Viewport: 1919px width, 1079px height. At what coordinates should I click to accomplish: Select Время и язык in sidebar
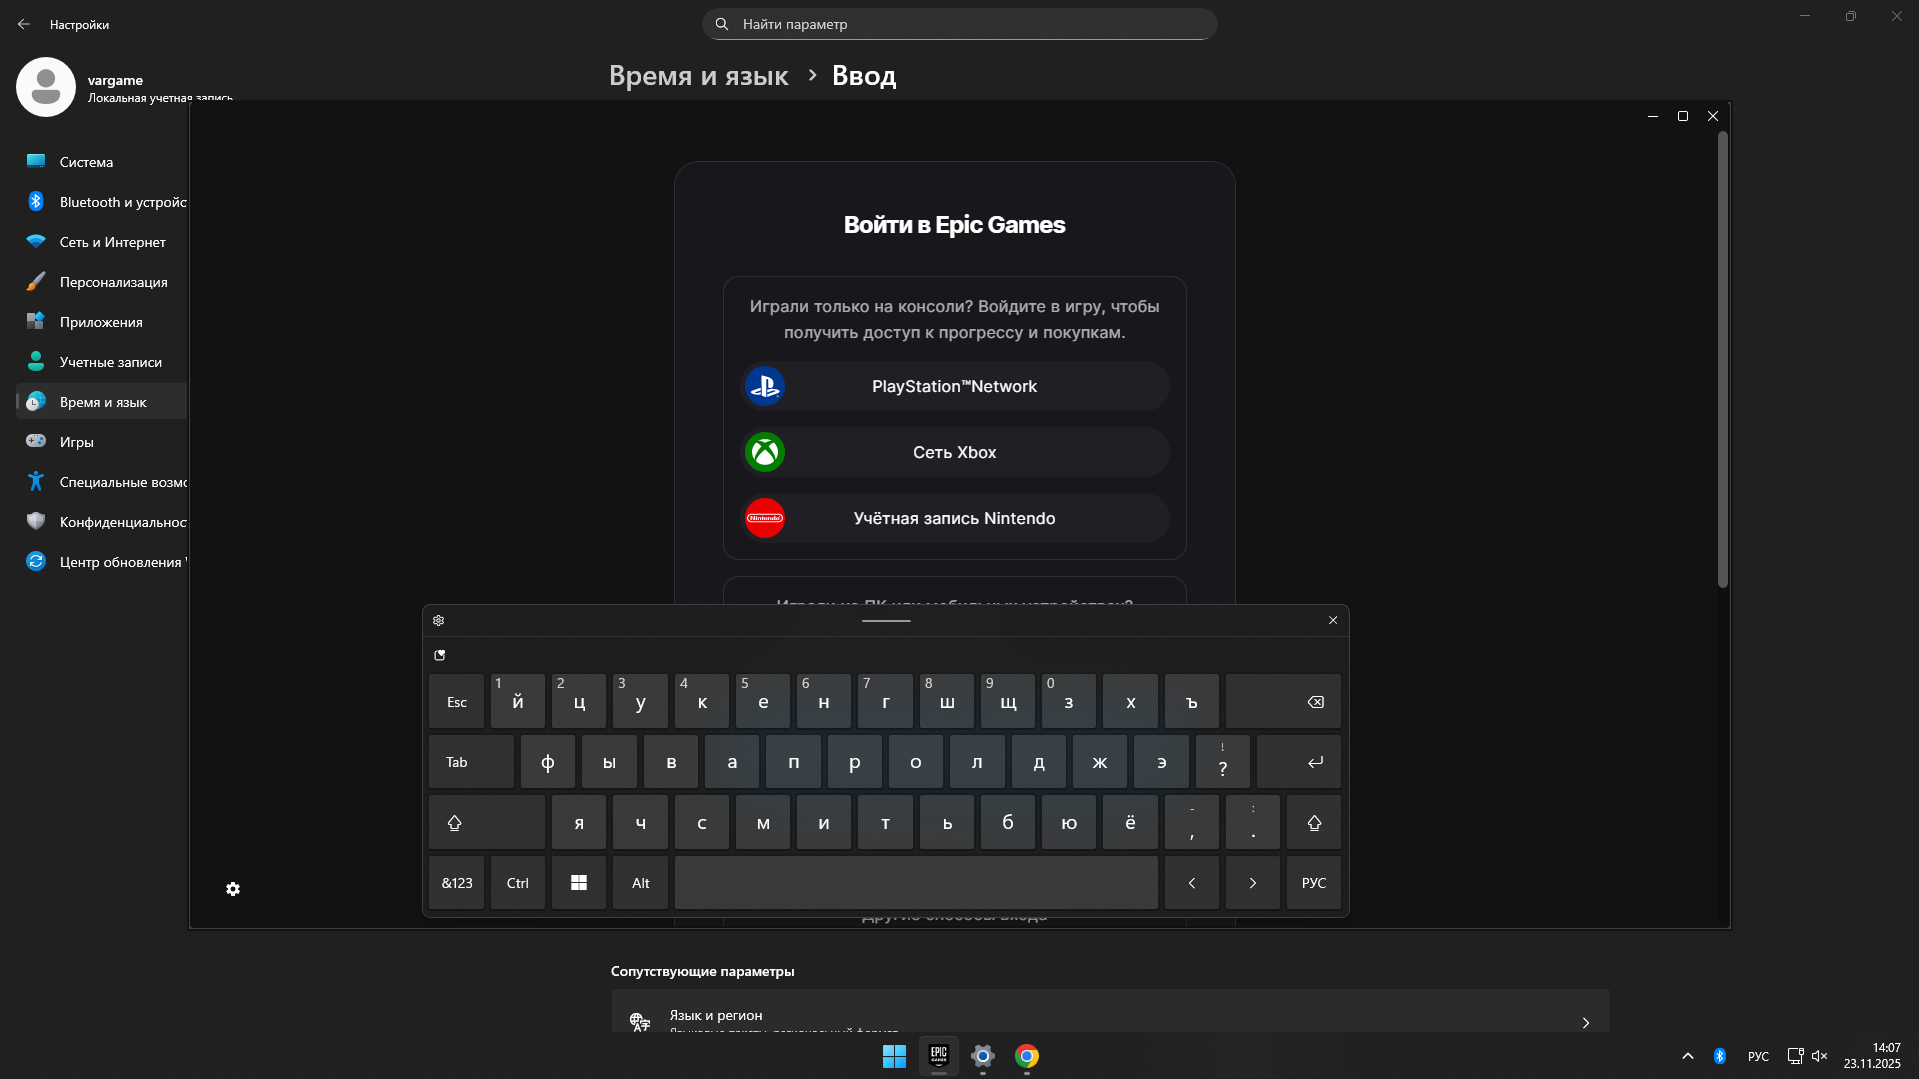102,402
